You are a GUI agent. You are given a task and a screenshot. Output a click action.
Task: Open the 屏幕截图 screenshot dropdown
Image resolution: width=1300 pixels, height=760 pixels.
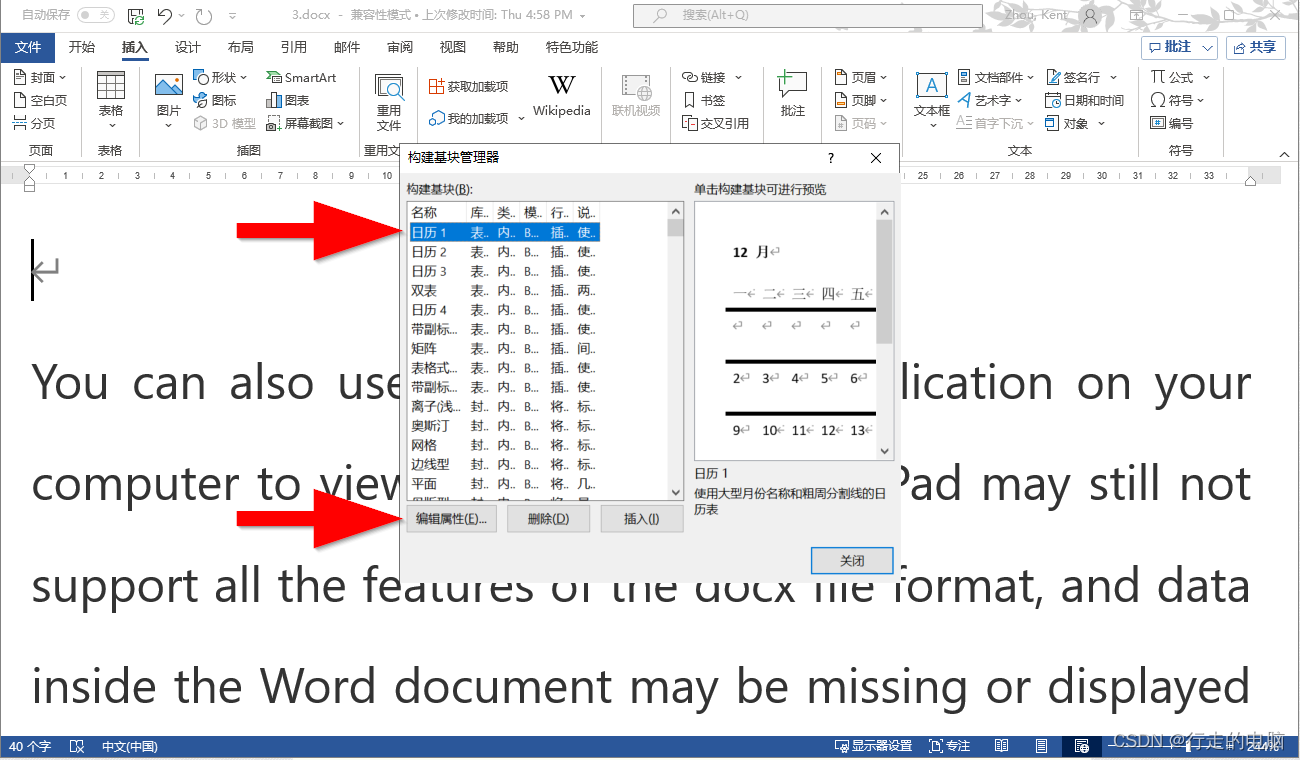point(305,123)
